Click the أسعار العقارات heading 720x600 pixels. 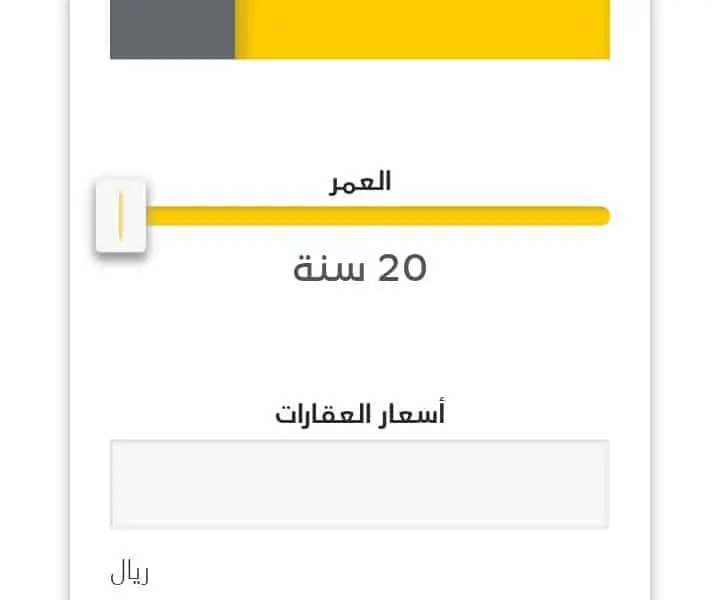coord(360,413)
